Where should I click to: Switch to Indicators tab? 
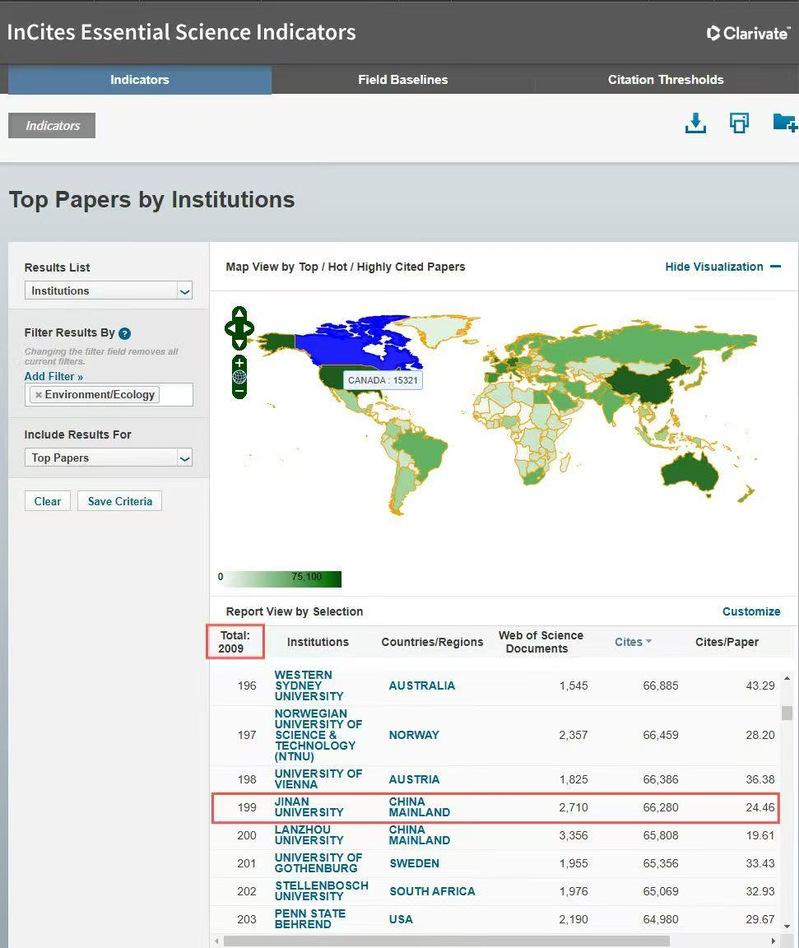click(140, 80)
